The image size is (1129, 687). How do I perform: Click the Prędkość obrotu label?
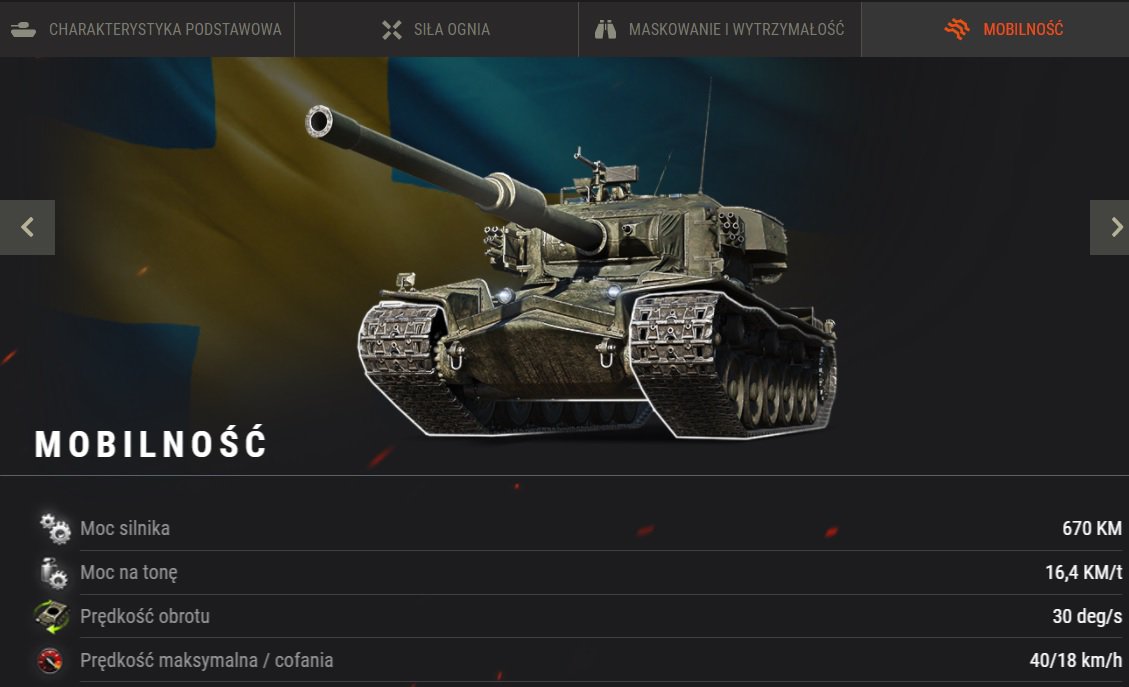pos(145,616)
